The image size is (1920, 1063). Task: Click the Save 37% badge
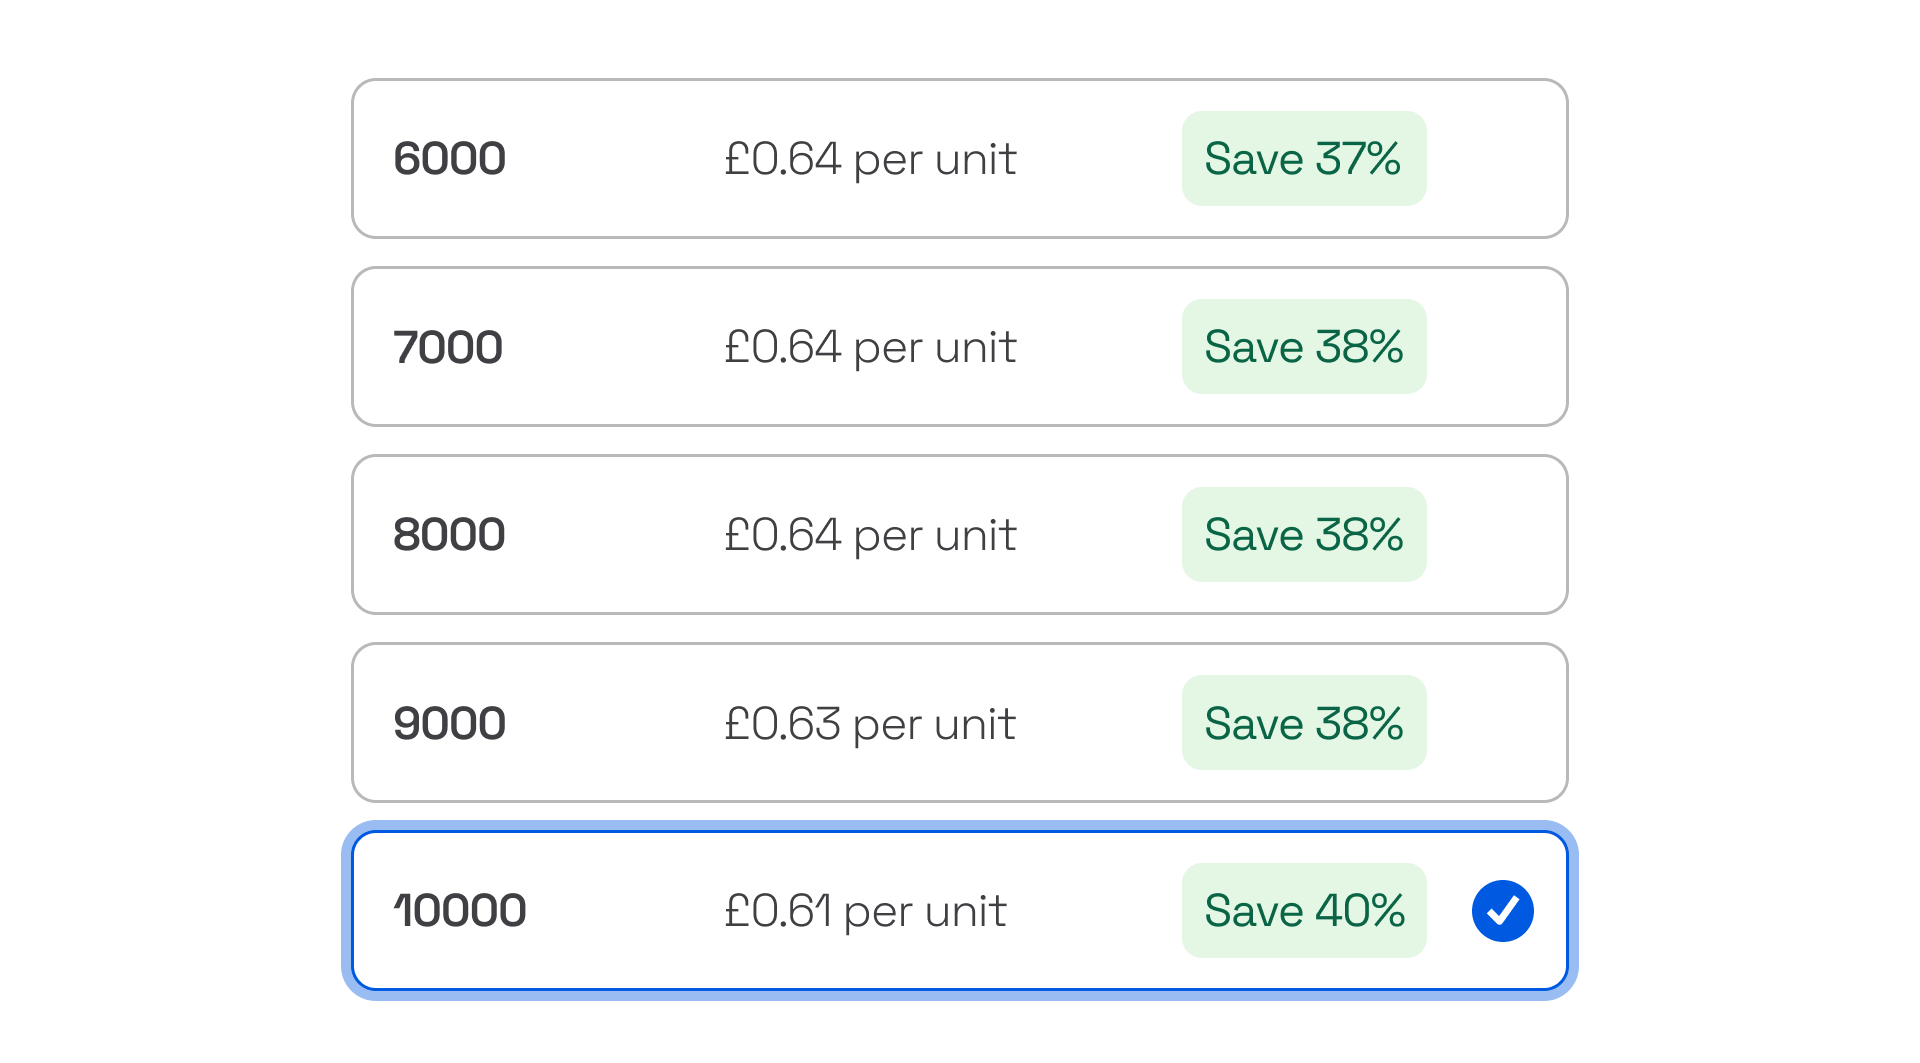click(x=1303, y=159)
